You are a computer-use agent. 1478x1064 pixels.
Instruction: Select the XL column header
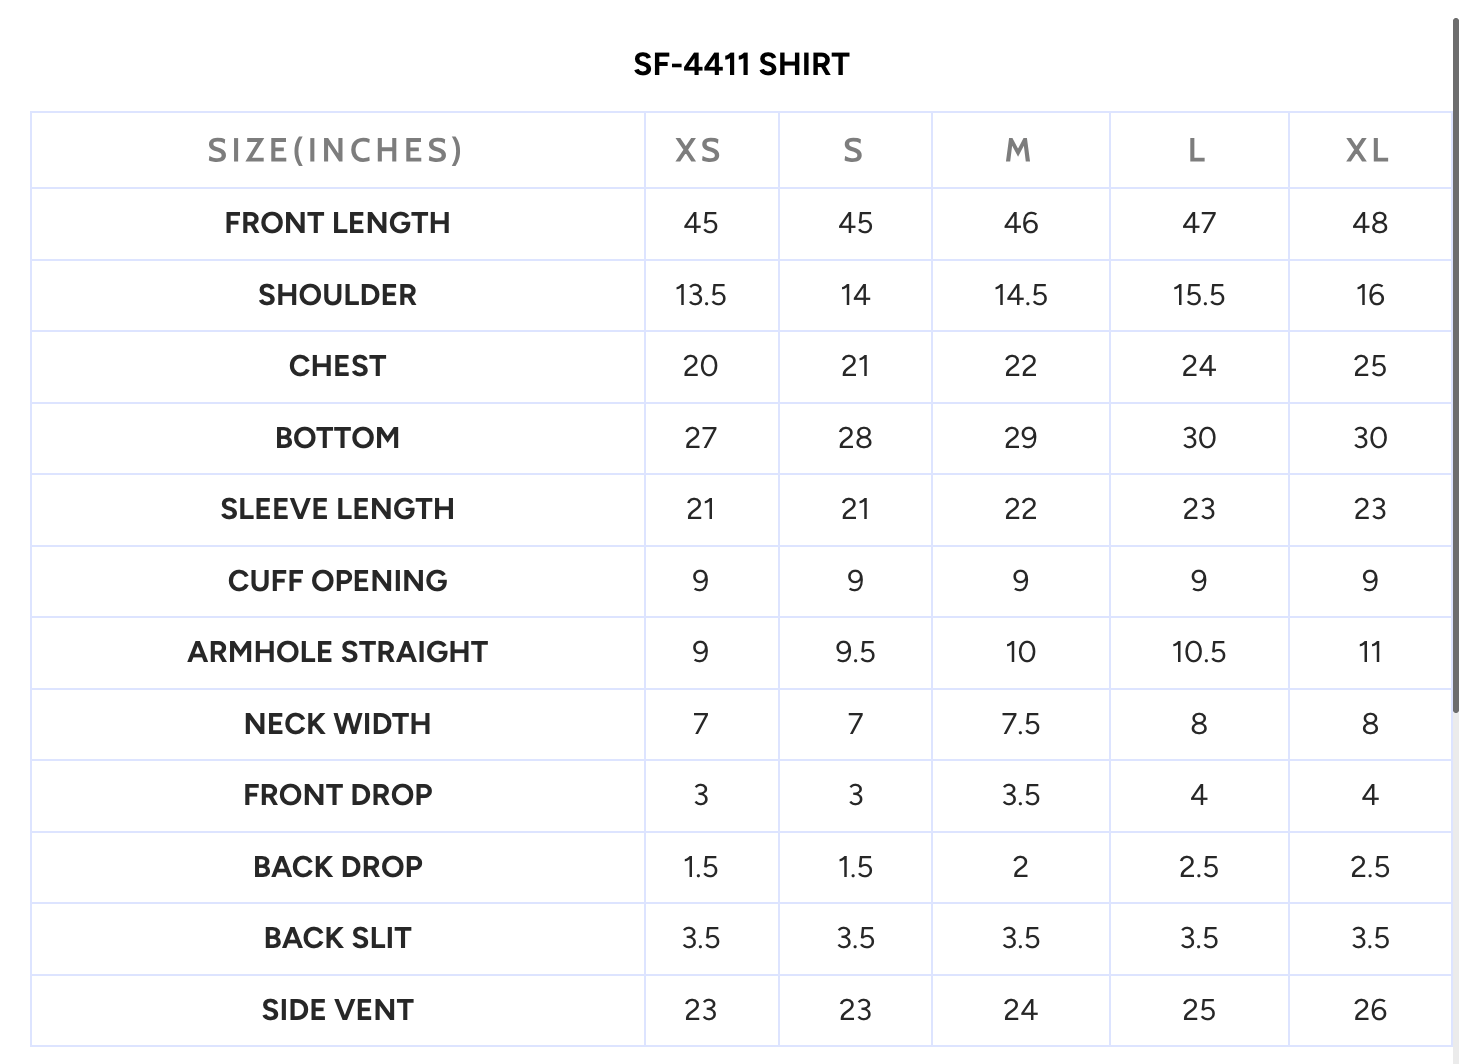click(x=1368, y=151)
